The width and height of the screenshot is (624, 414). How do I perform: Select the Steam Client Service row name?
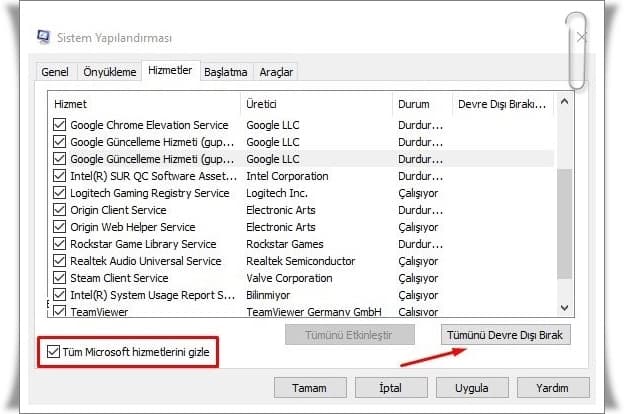[x=119, y=278]
